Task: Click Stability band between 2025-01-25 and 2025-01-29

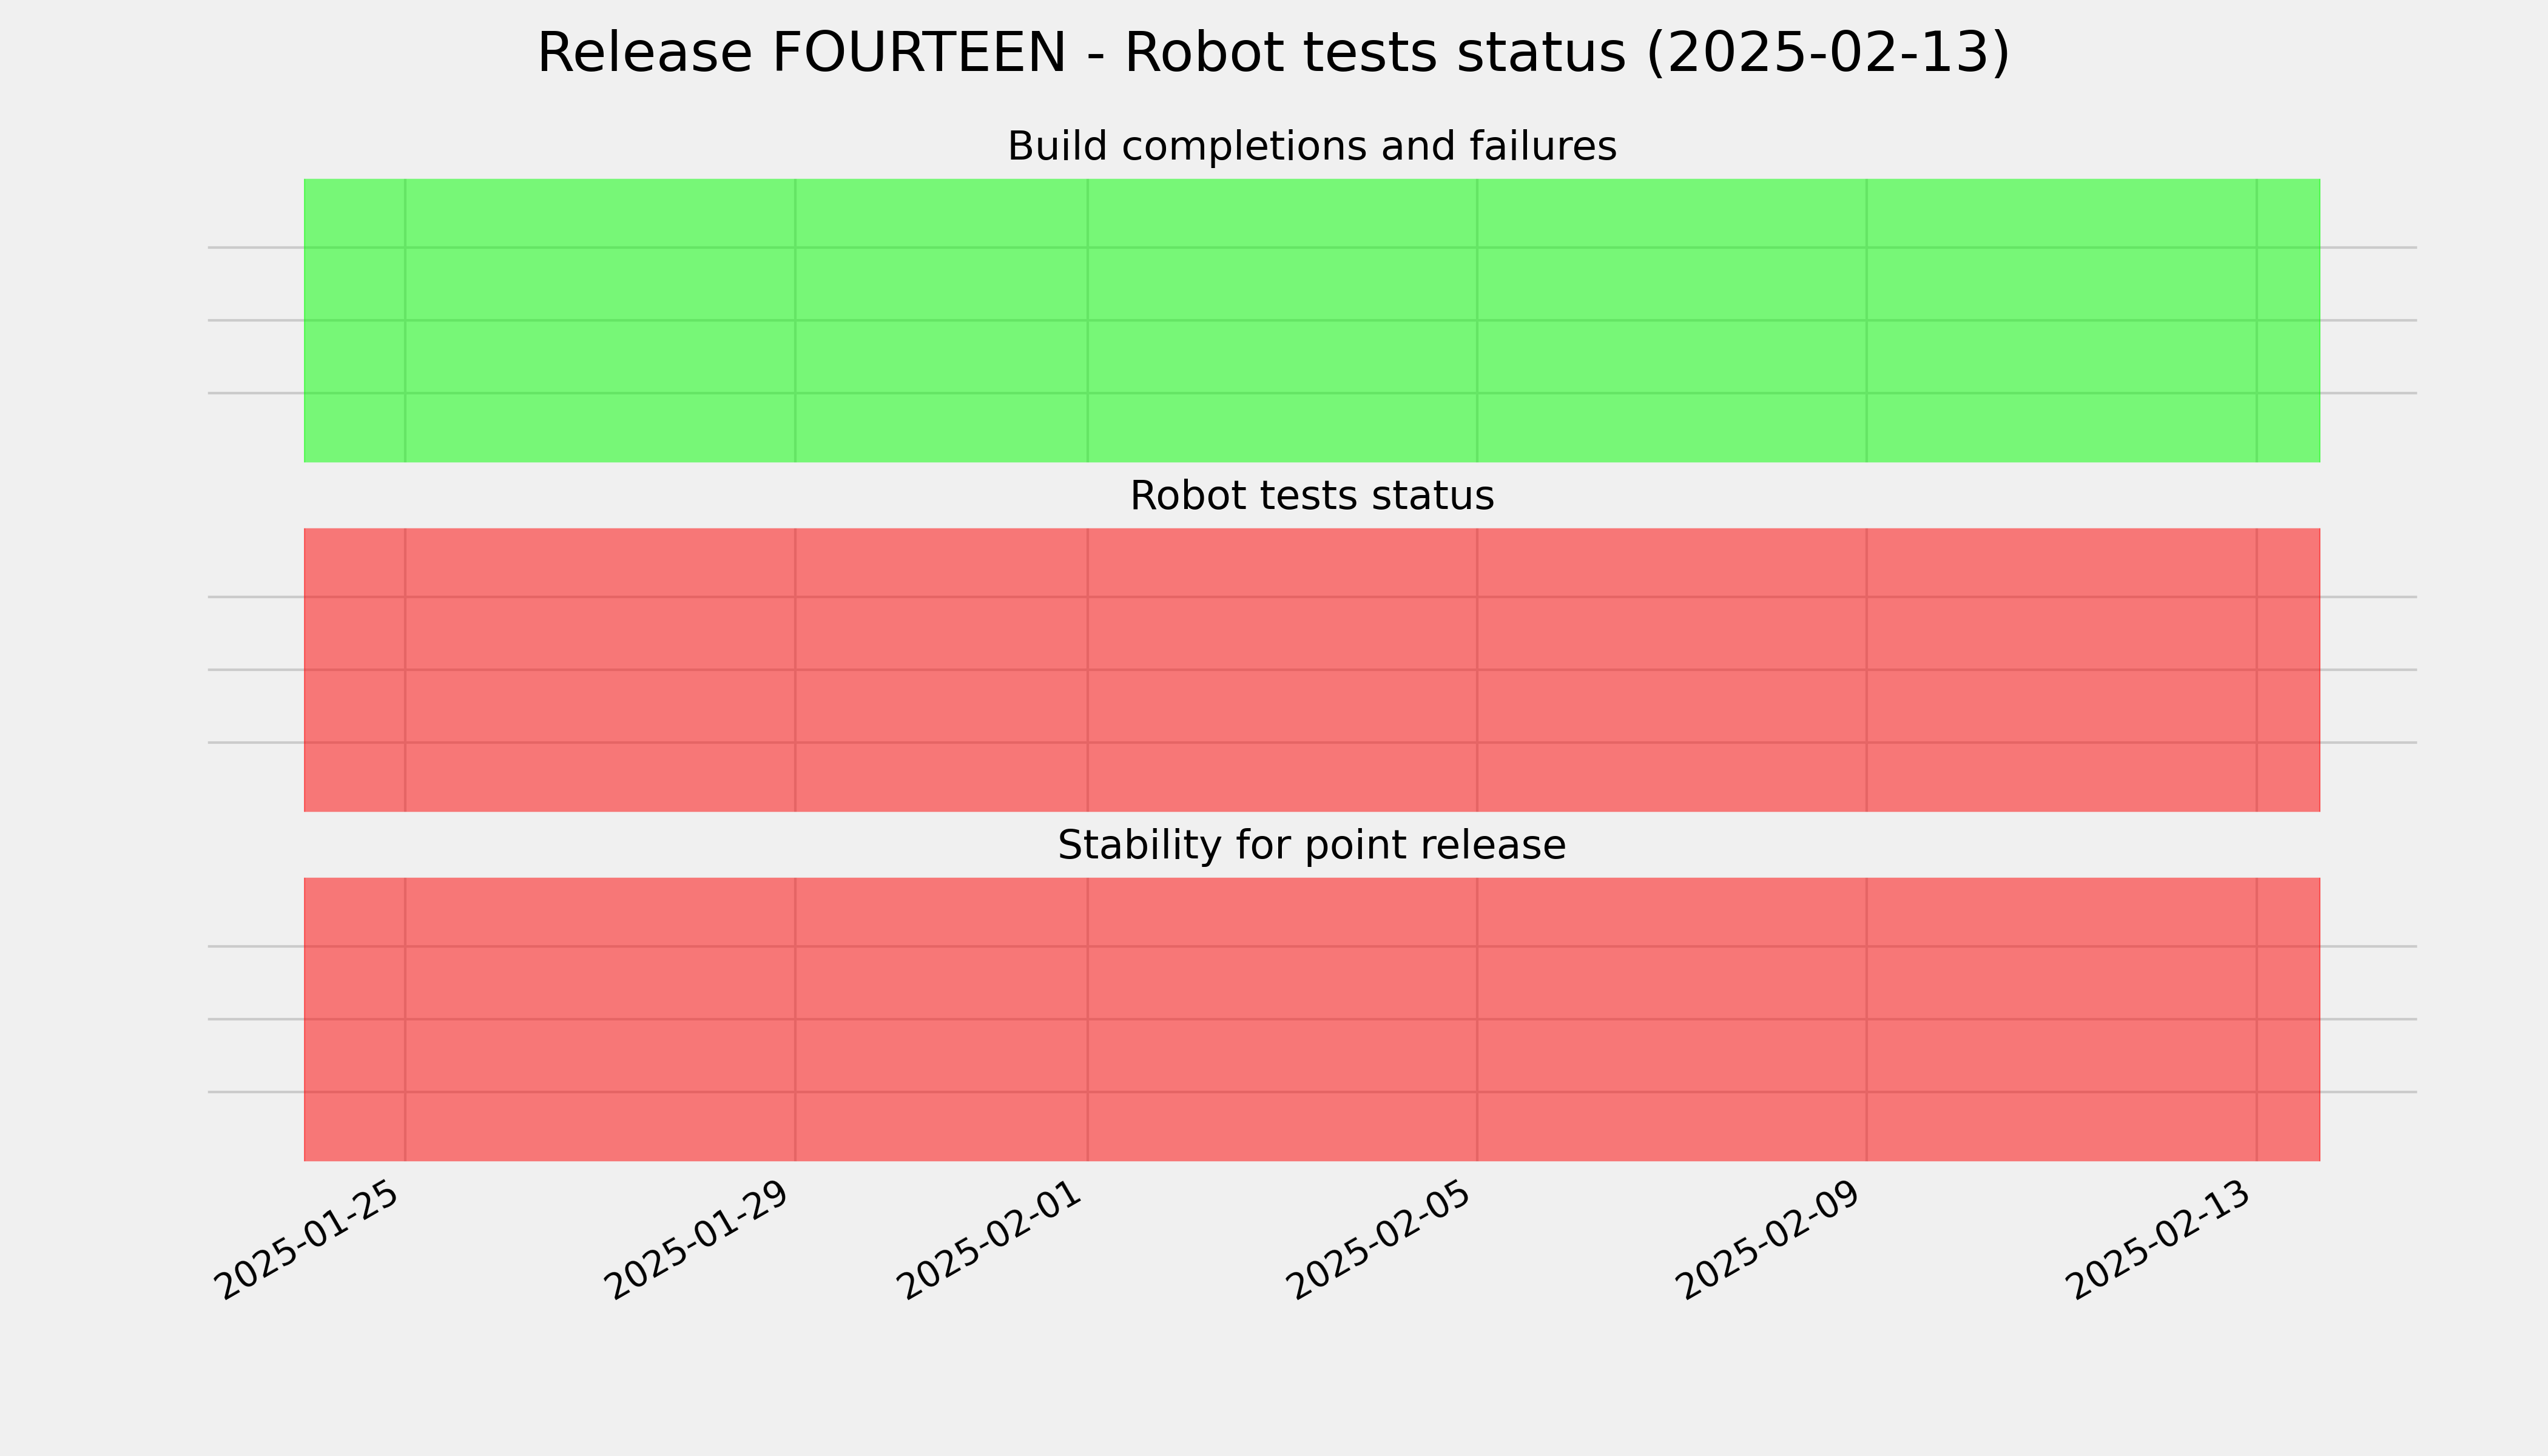Action: point(600,1019)
